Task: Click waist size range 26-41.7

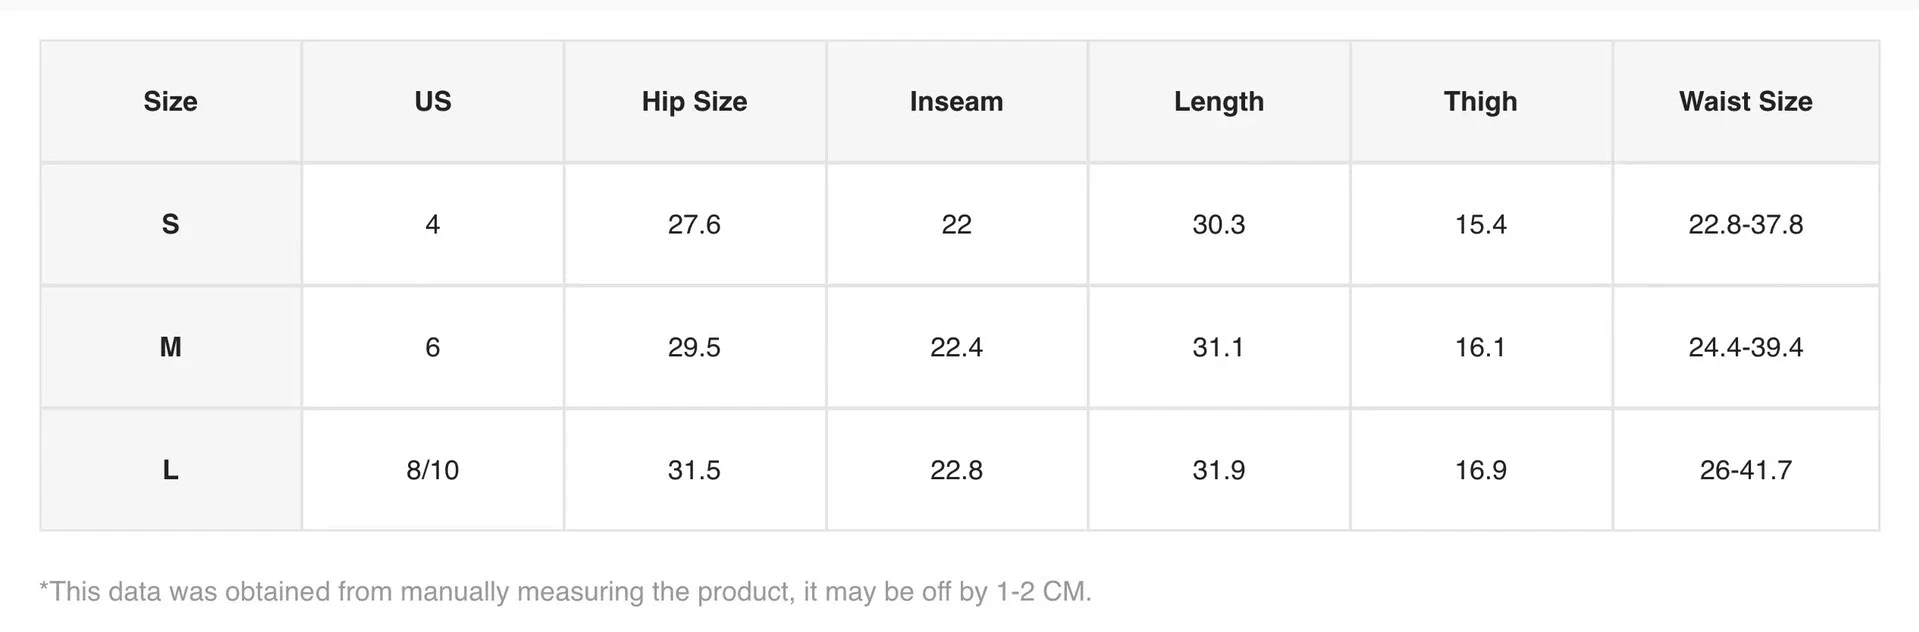Action: [1745, 470]
